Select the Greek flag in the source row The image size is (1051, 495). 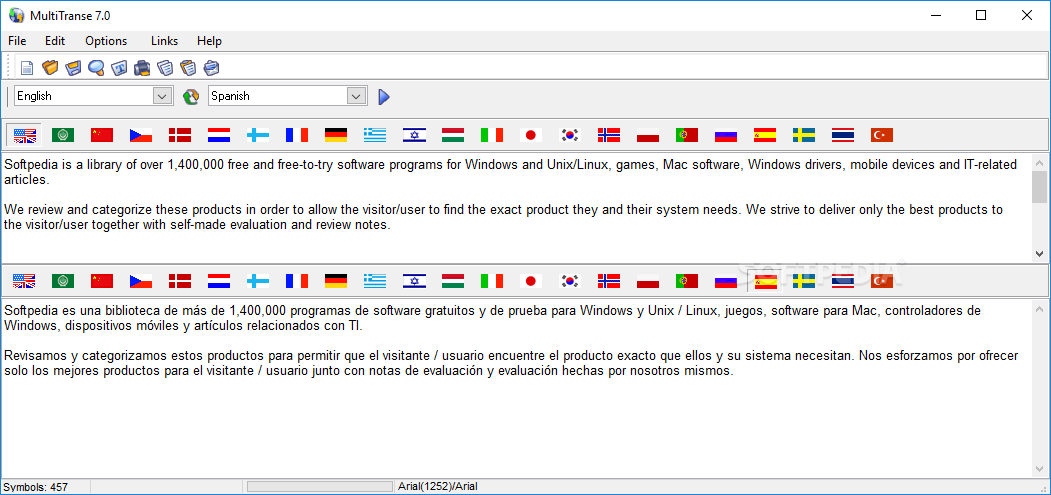coord(375,135)
